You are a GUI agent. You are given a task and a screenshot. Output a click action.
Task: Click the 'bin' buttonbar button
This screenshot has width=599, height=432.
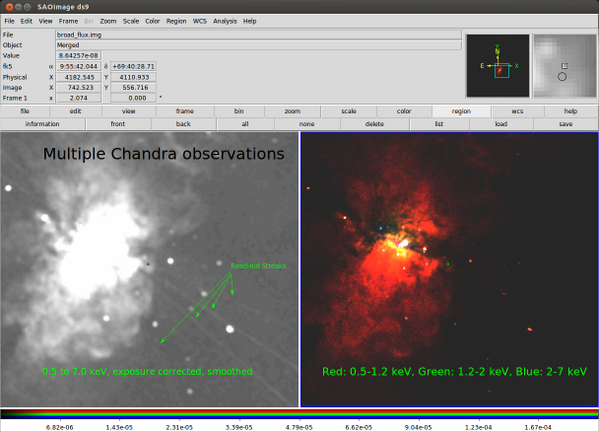pyautogui.click(x=239, y=111)
